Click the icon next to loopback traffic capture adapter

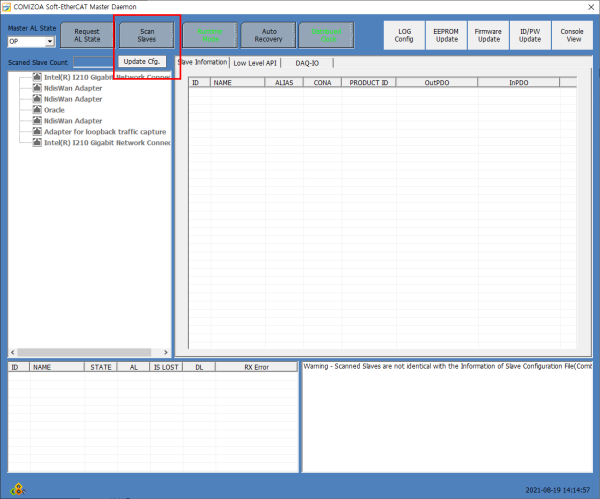(x=37, y=132)
